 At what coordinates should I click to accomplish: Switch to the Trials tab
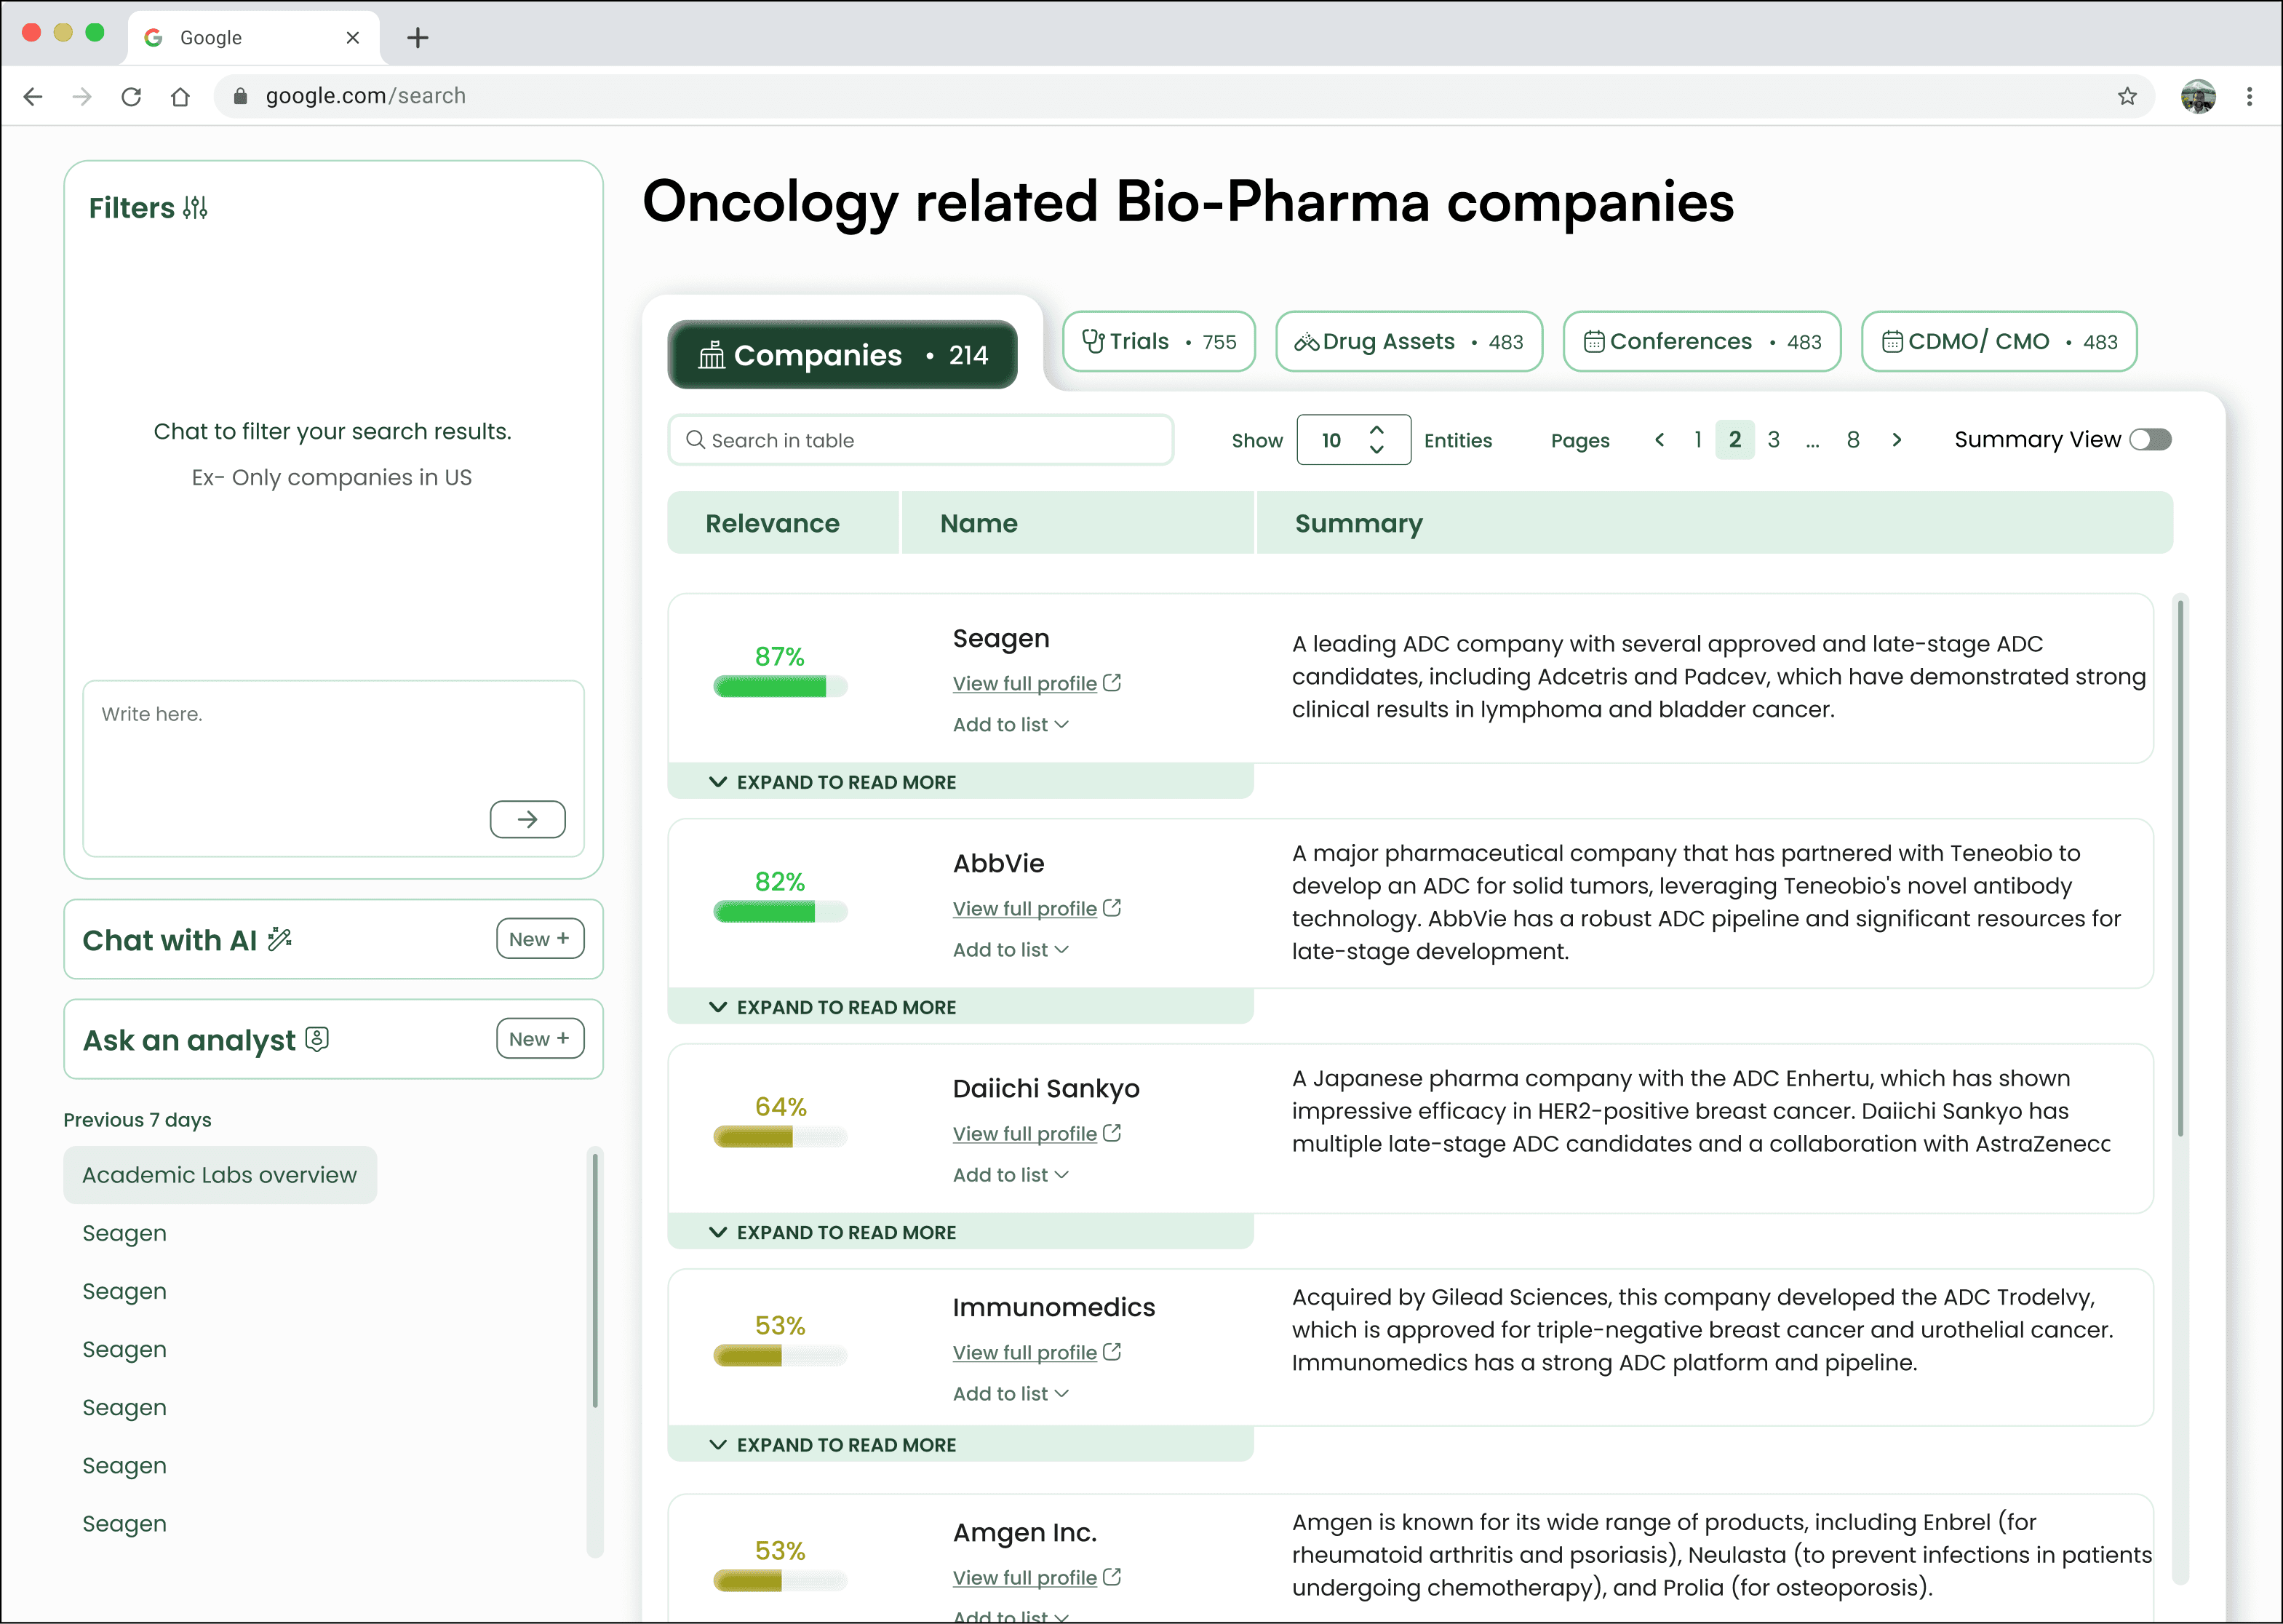pyautogui.click(x=1158, y=342)
